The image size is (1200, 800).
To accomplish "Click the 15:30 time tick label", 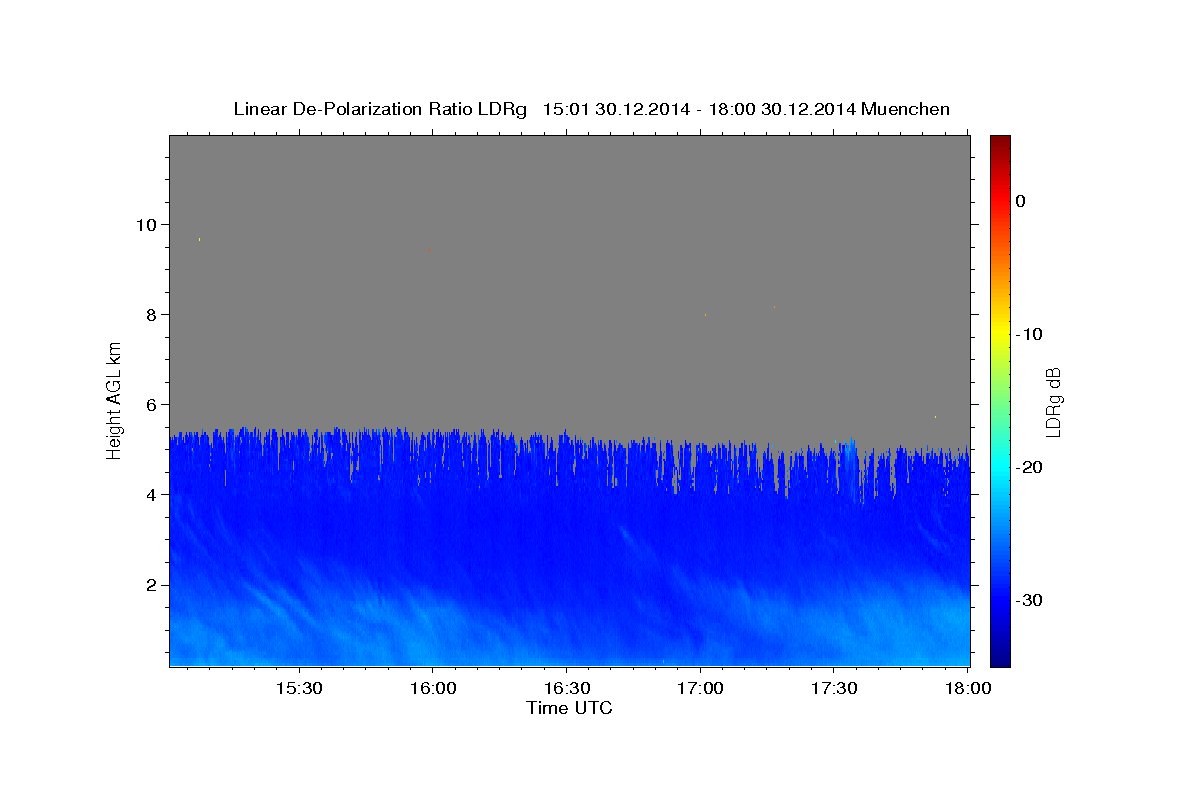I will click(298, 689).
